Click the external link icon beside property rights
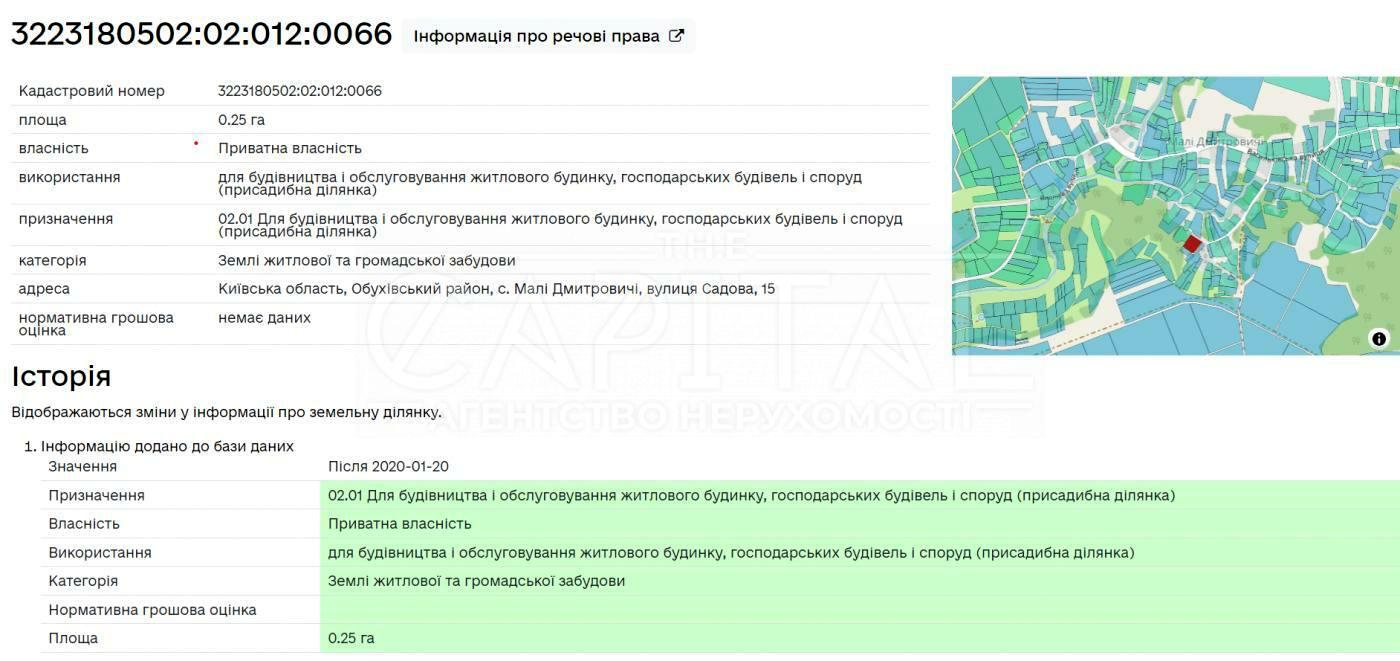 click(x=676, y=36)
